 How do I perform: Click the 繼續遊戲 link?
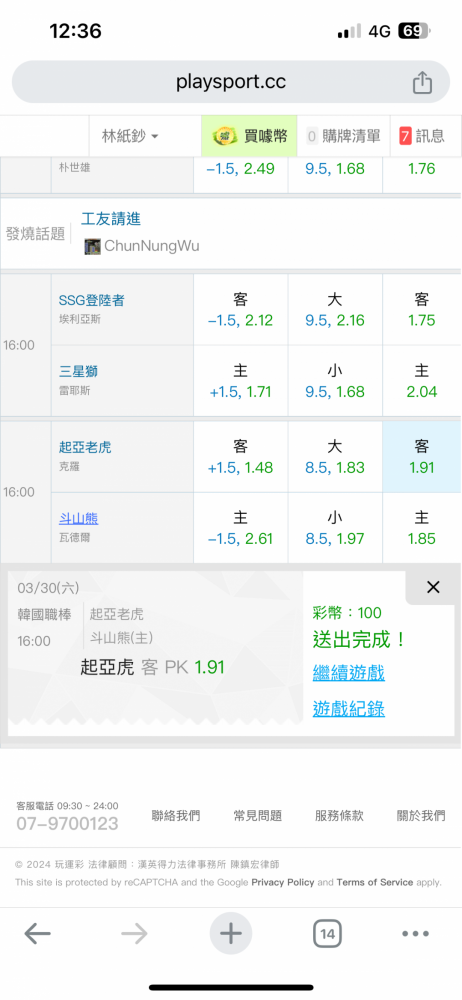[348, 672]
